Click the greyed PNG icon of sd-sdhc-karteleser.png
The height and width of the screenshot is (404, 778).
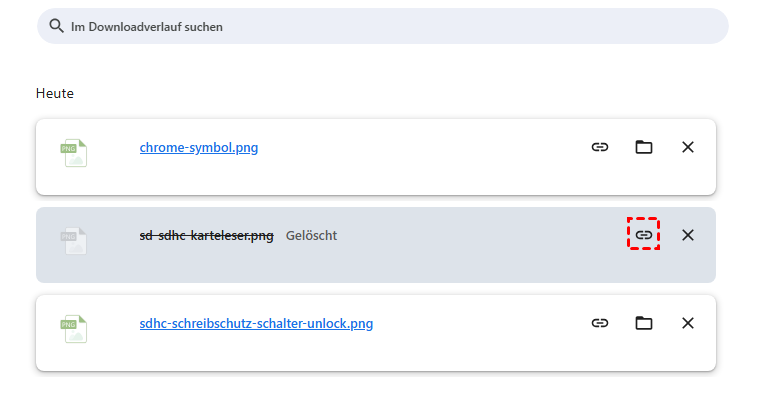coord(74,240)
